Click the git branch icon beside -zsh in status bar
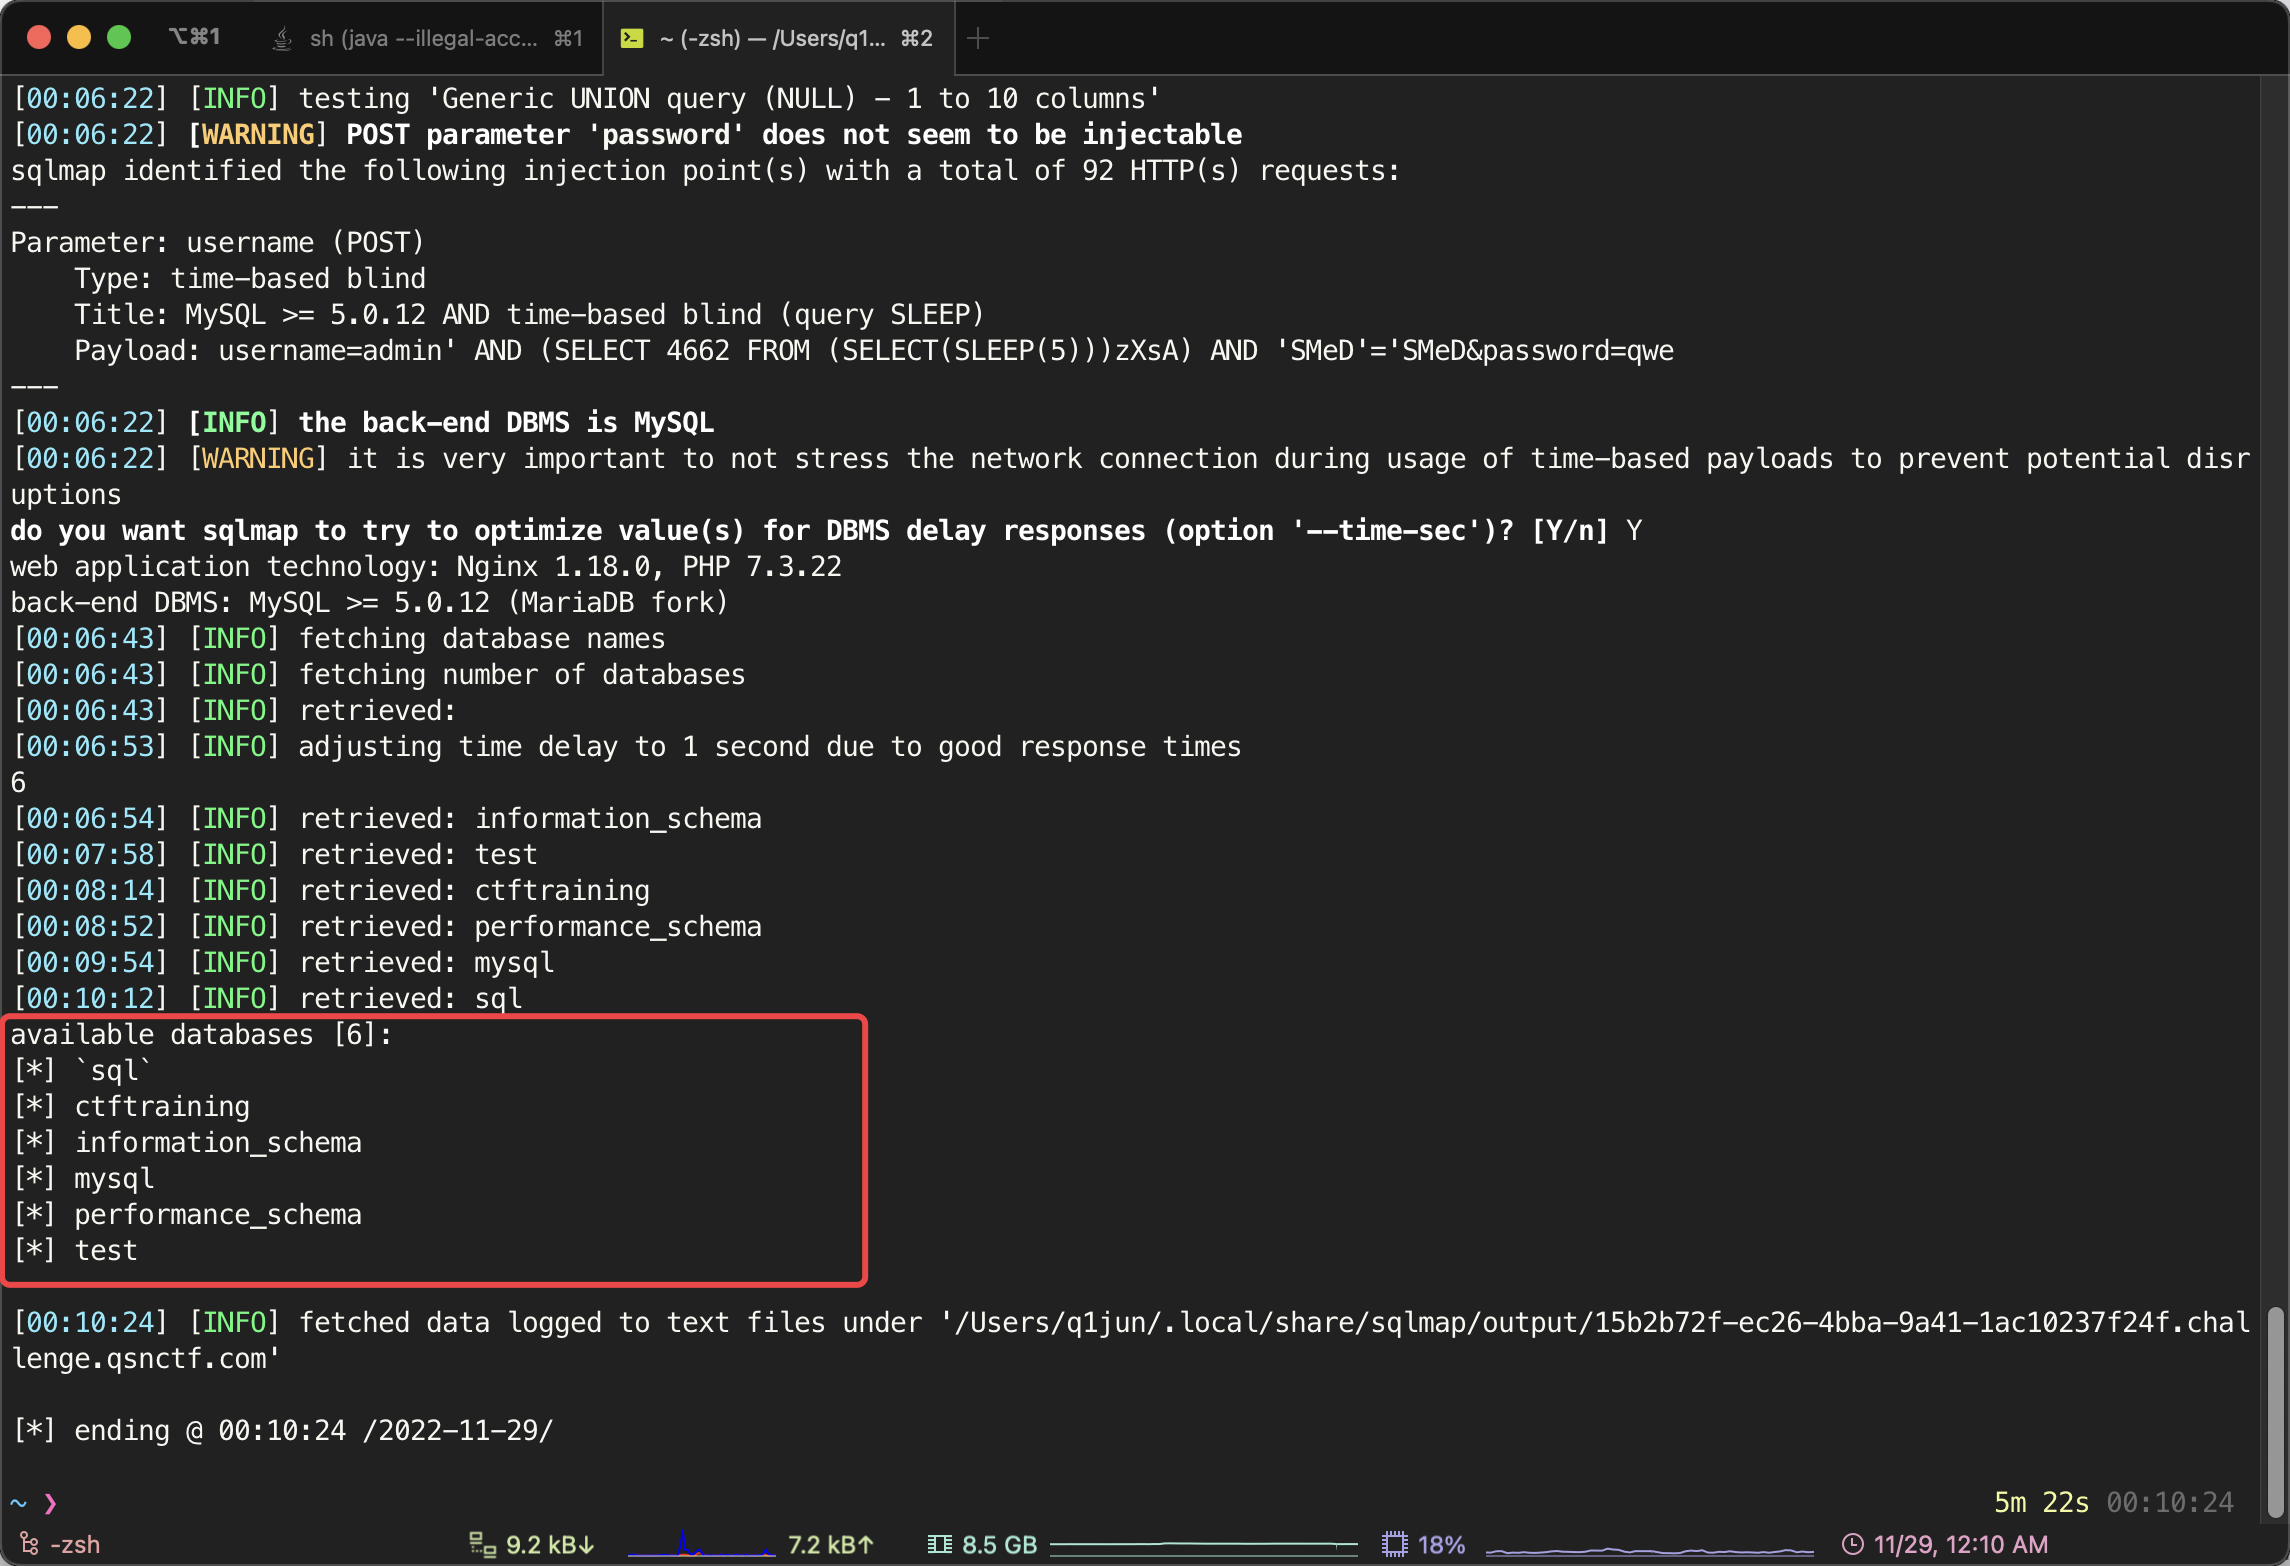The image size is (2290, 1566). (x=29, y=1544)
